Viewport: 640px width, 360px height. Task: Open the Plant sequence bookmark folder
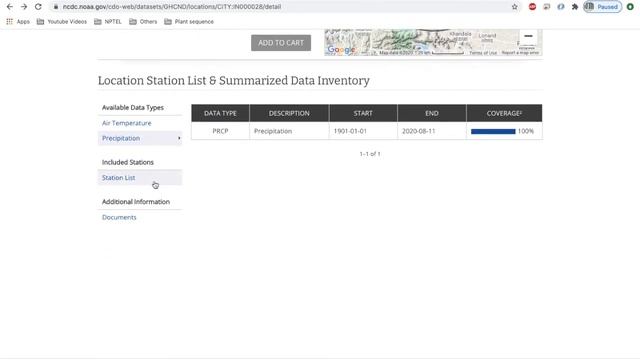tap(189, 22)
